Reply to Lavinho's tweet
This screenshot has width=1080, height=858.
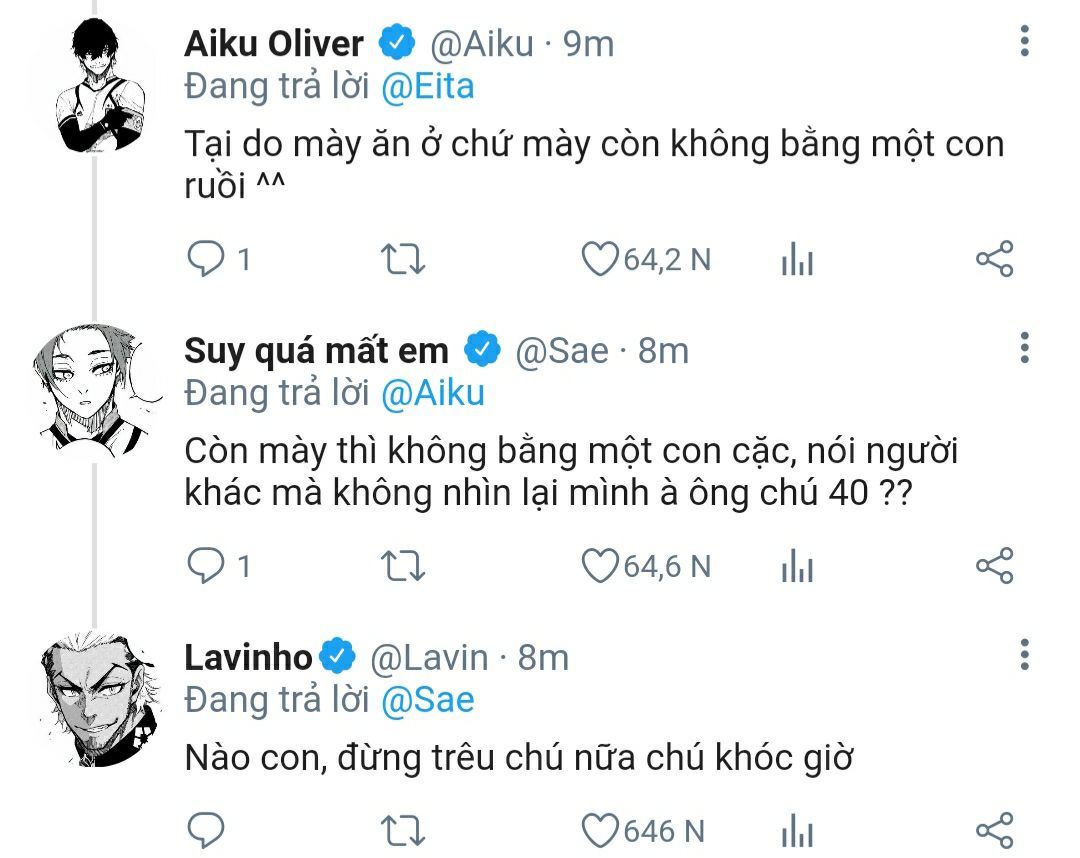click(206, 830)
